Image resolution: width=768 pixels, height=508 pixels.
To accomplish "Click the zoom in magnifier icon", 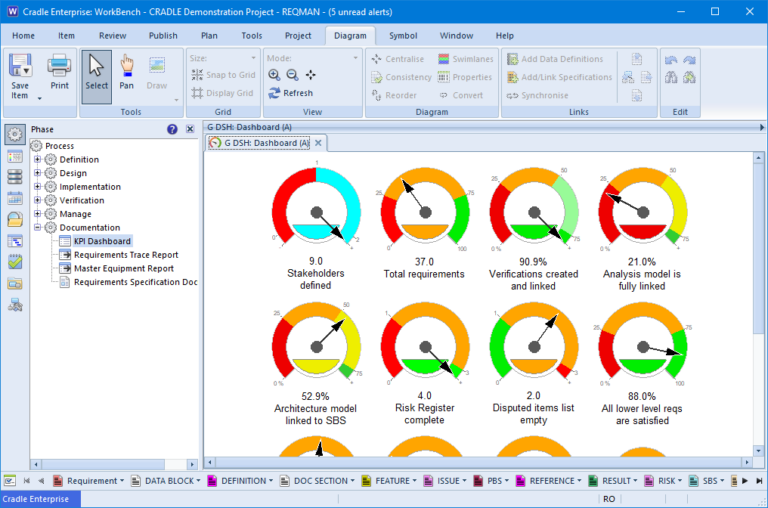I will pyautogui.click(x=274, y=75).
